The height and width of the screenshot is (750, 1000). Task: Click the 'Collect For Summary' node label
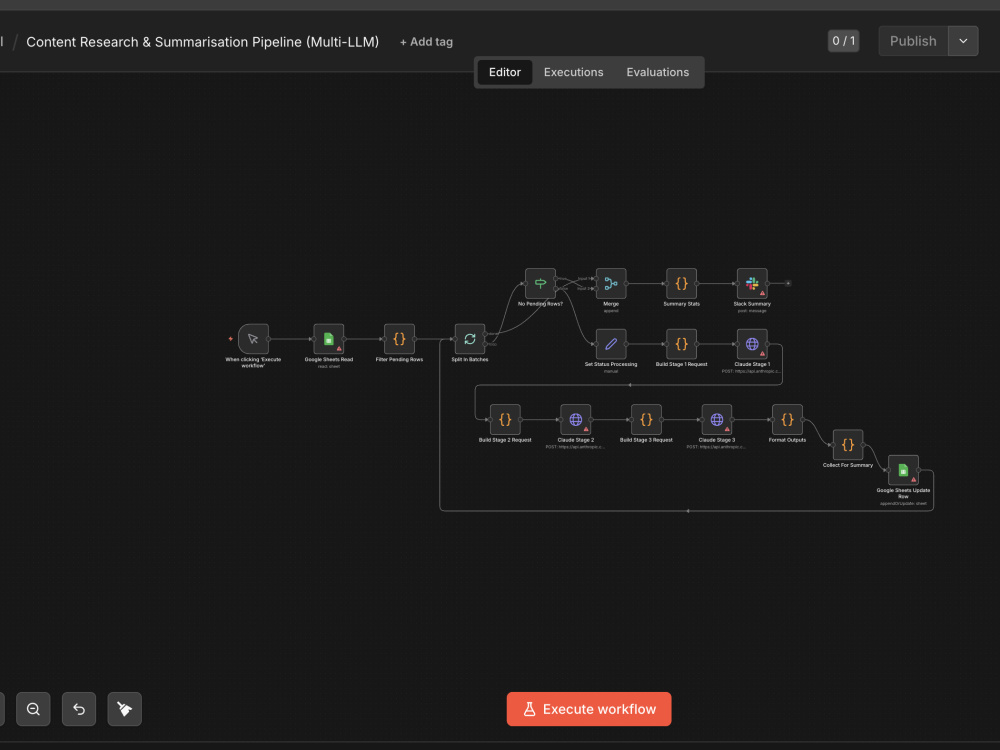pyautogui.click(x=848, y=465)
